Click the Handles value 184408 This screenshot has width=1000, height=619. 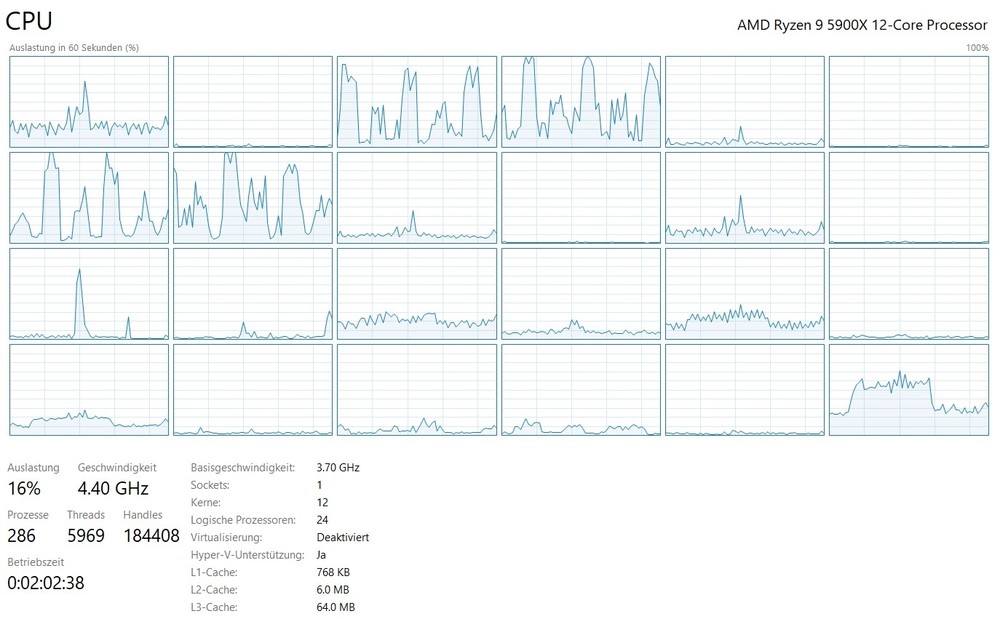[152, 535]
